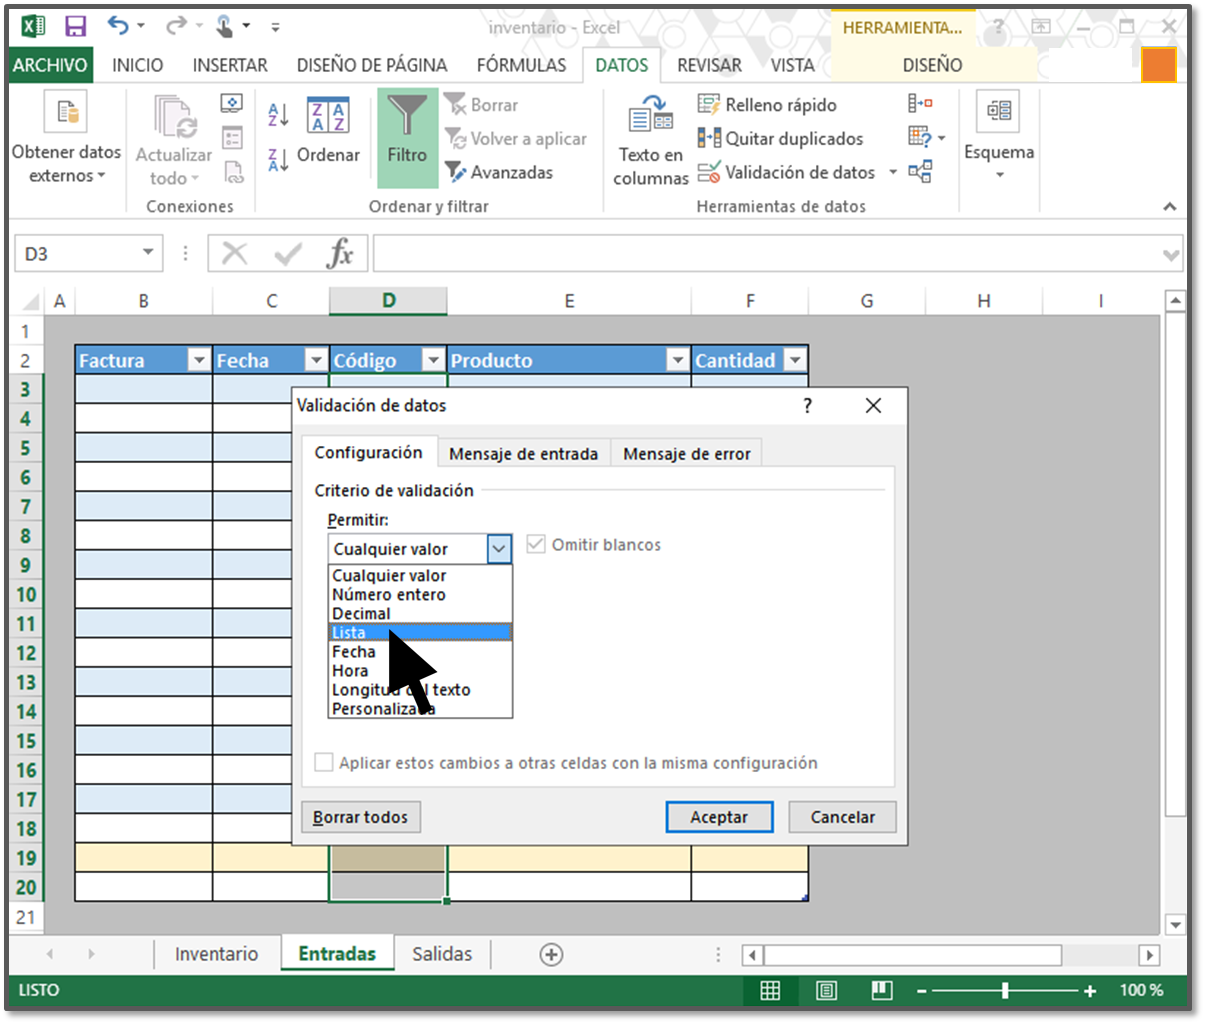Switch to the Mensaje de error tab

(686, 454)
